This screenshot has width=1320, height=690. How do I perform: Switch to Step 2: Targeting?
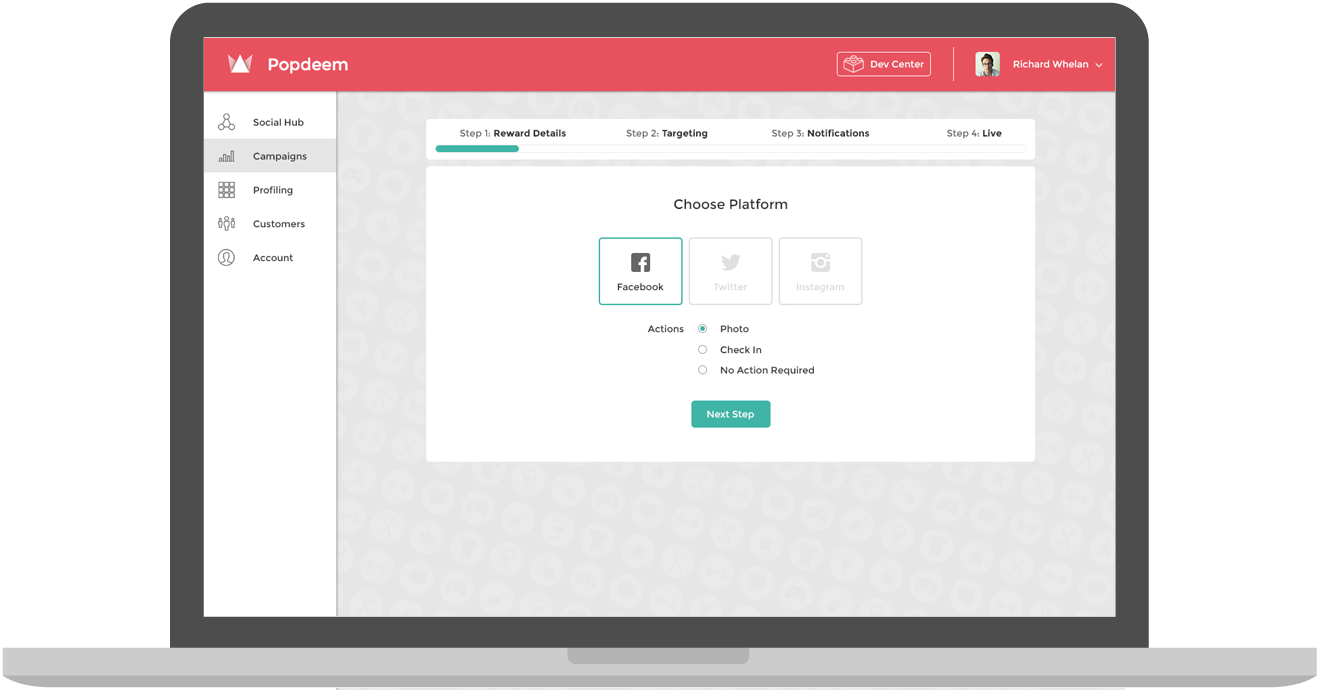click(667, 133)
